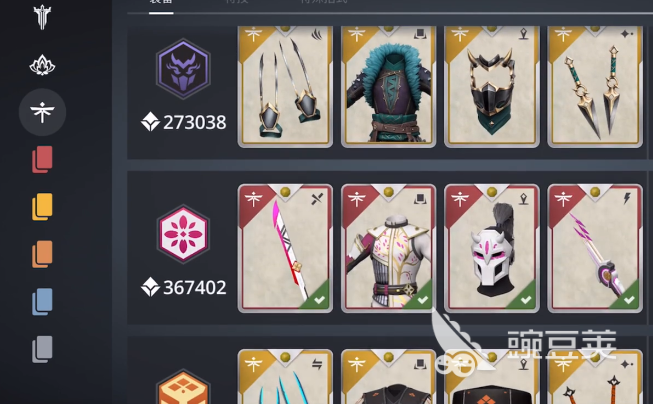Choose the black gold-horned mask helmet card
653x404 pixels.
tap(492, 87)
